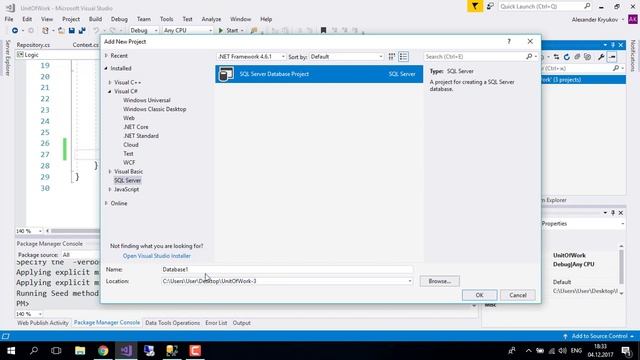Click the Solution Explorer properties wrench icon
640x360 pixels.
601,57
